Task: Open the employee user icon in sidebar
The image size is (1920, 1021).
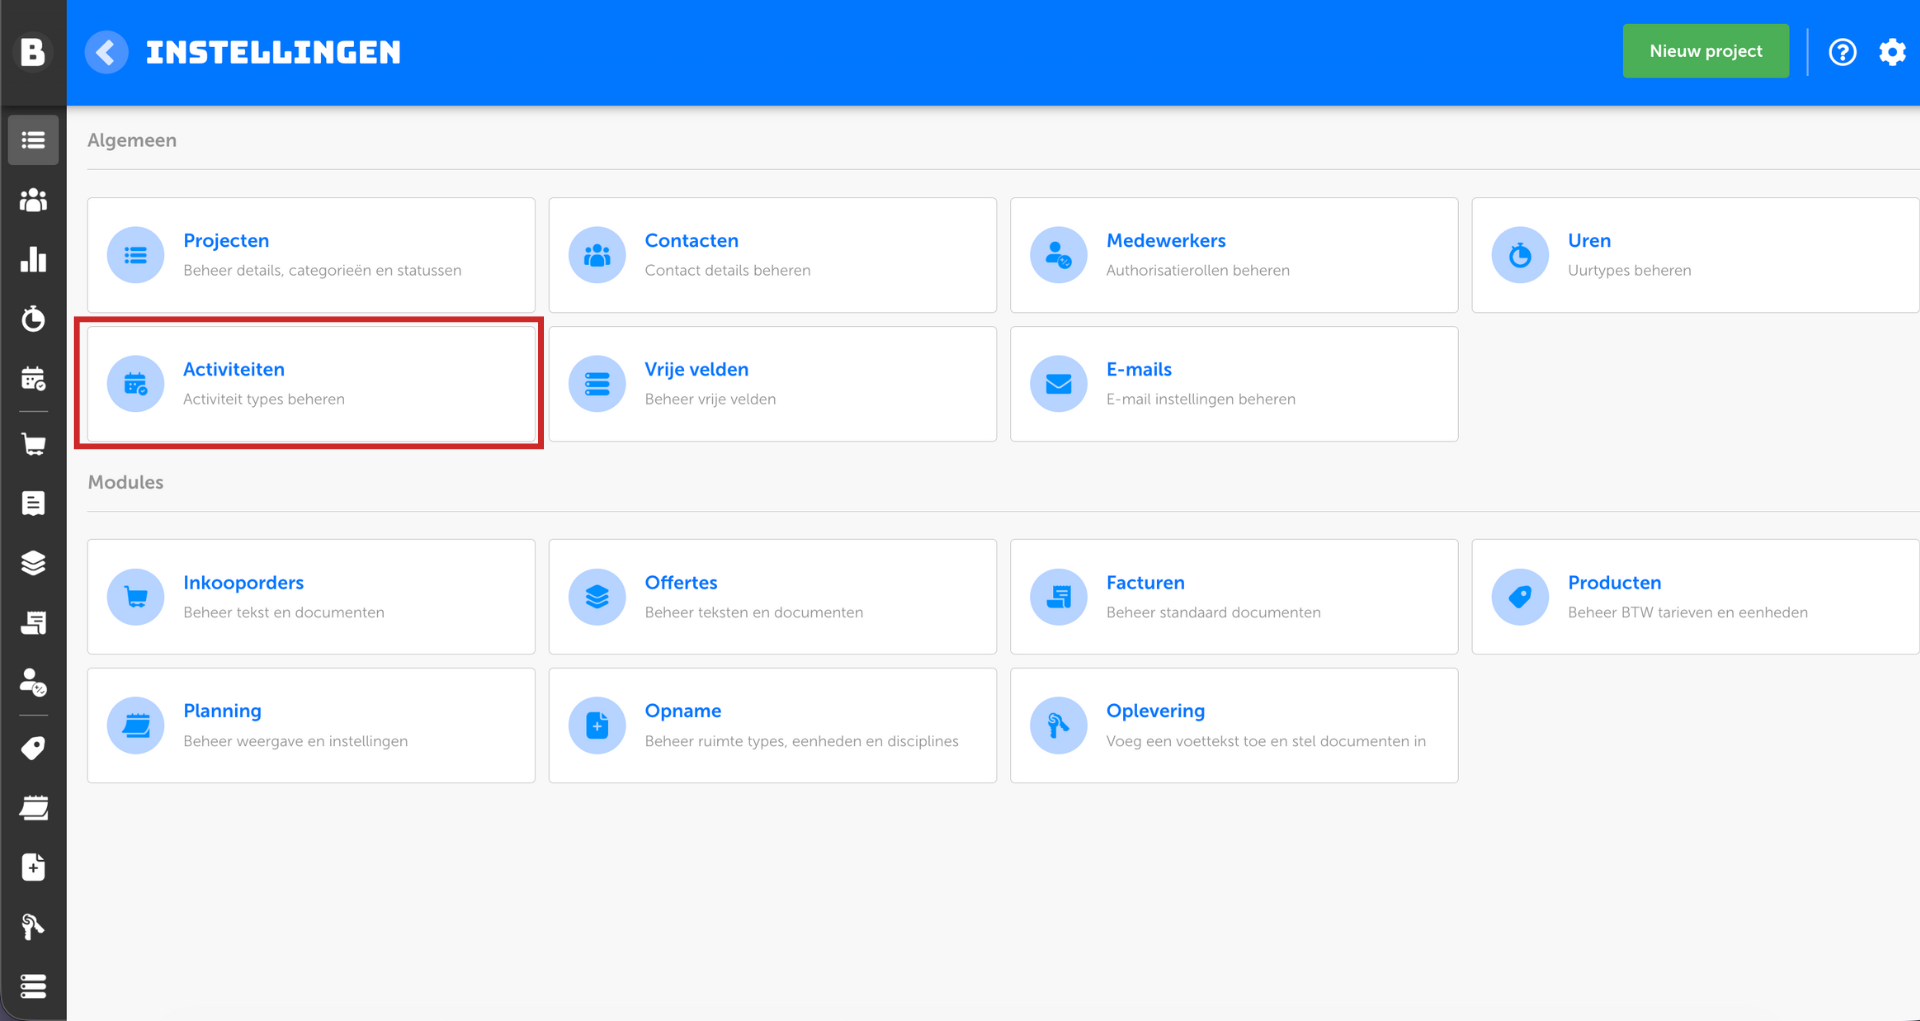Action: coord(33,683)
